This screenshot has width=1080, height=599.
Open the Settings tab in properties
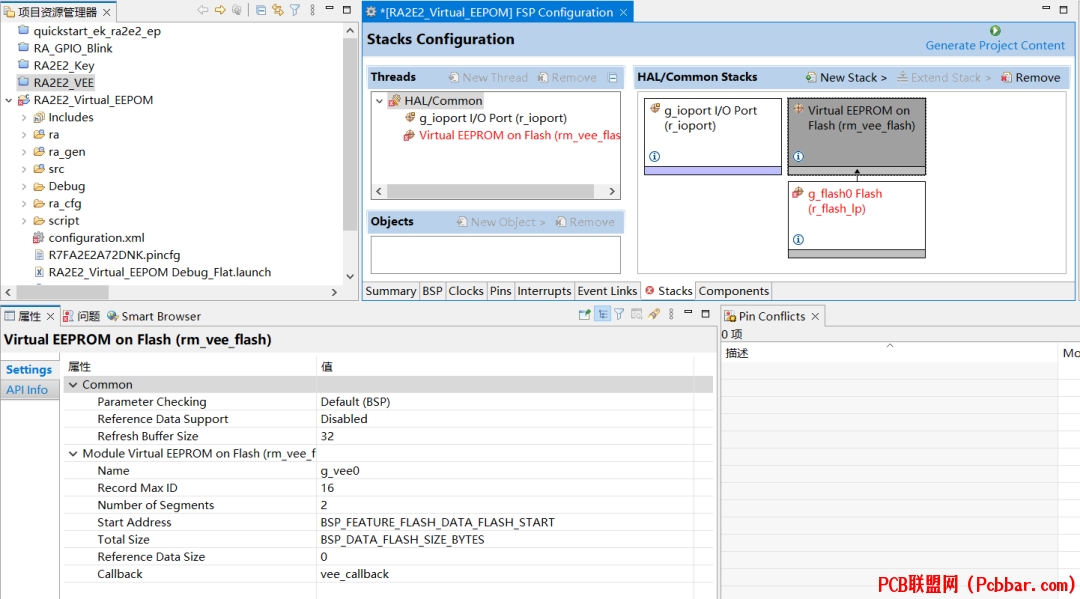click(x=29, y=370)
